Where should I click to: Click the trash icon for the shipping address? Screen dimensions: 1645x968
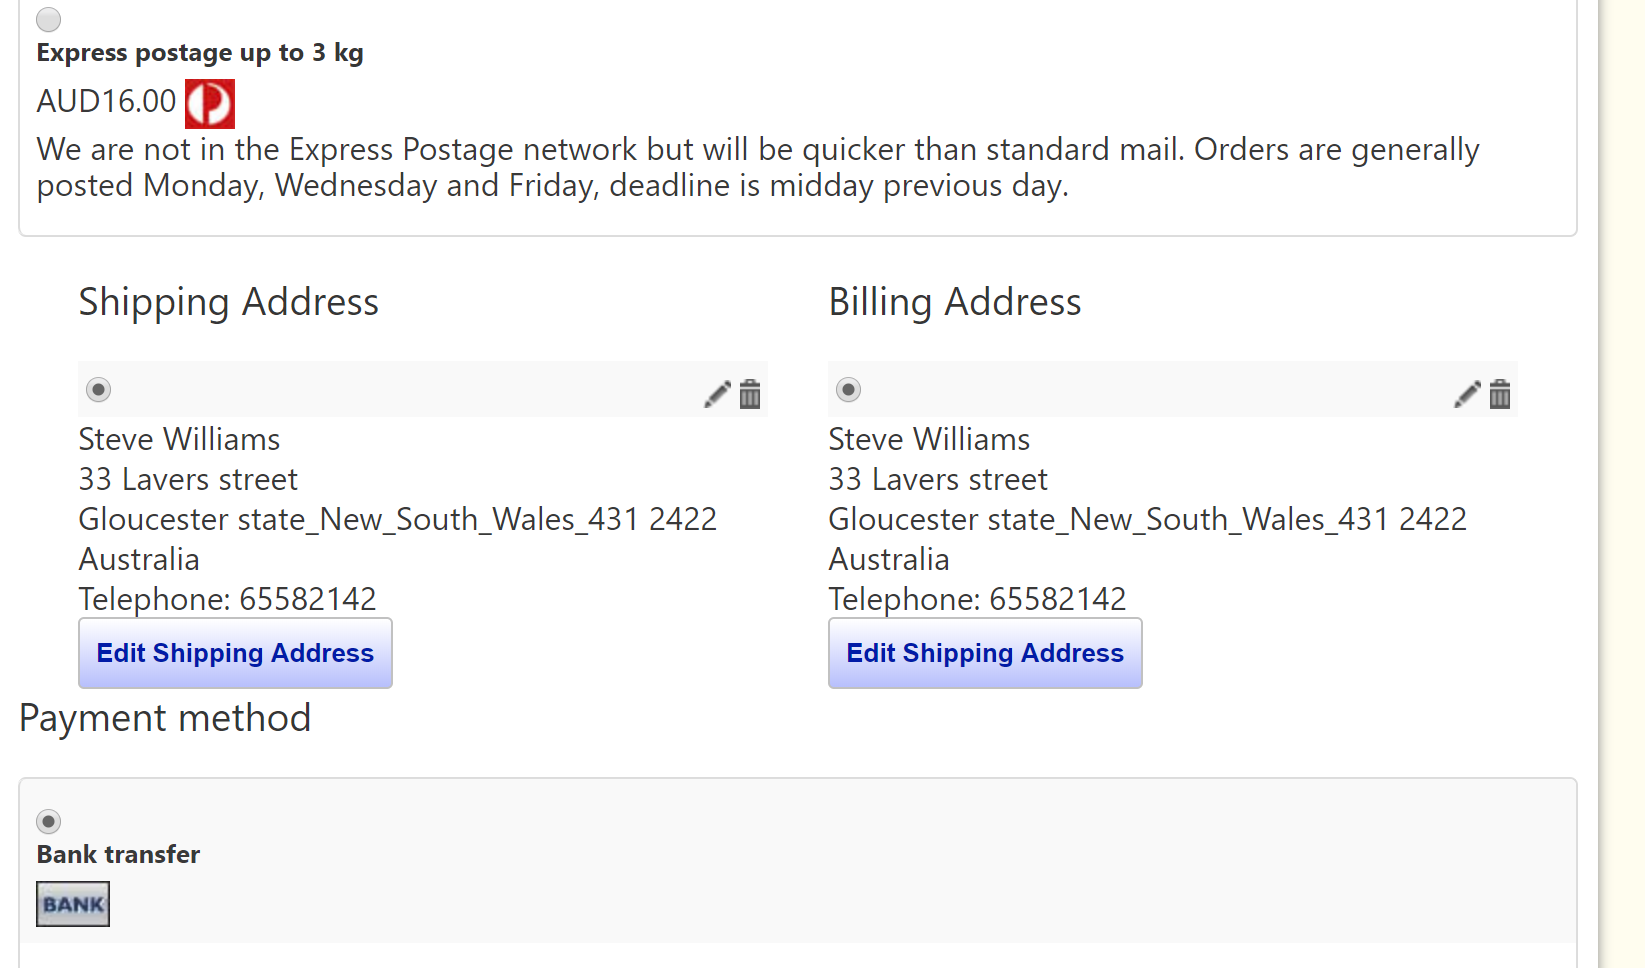pyautogui.click(x=750, y=394)
